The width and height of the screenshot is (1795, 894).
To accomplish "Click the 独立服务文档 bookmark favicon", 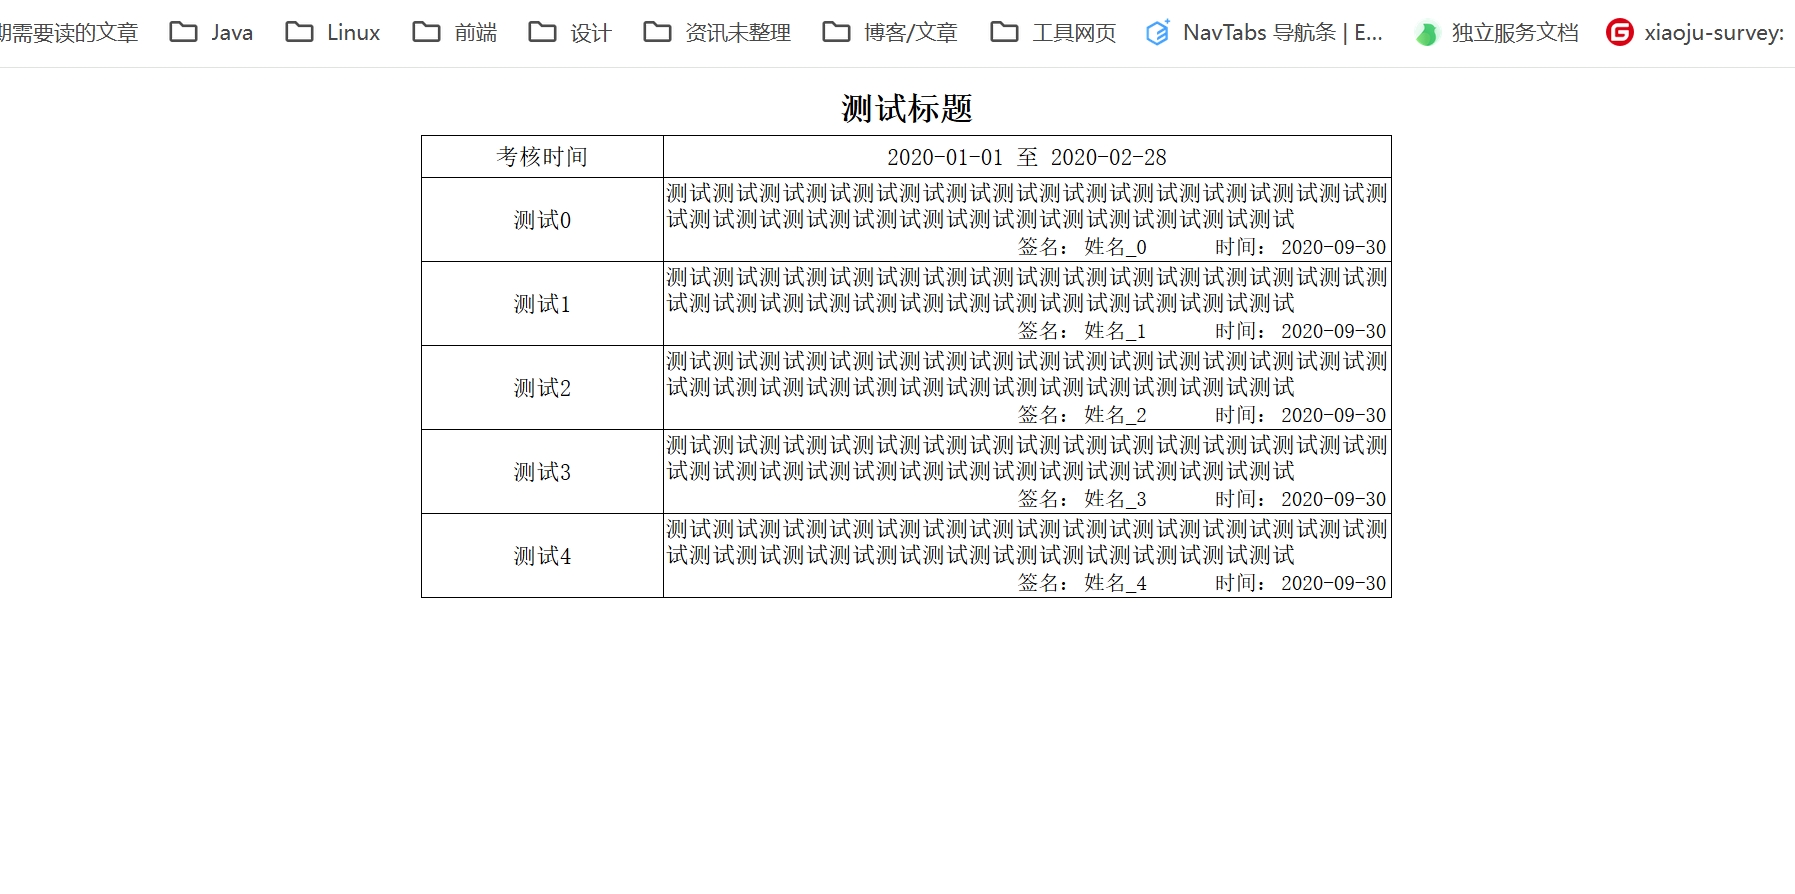I will [x=1427, y=33].
